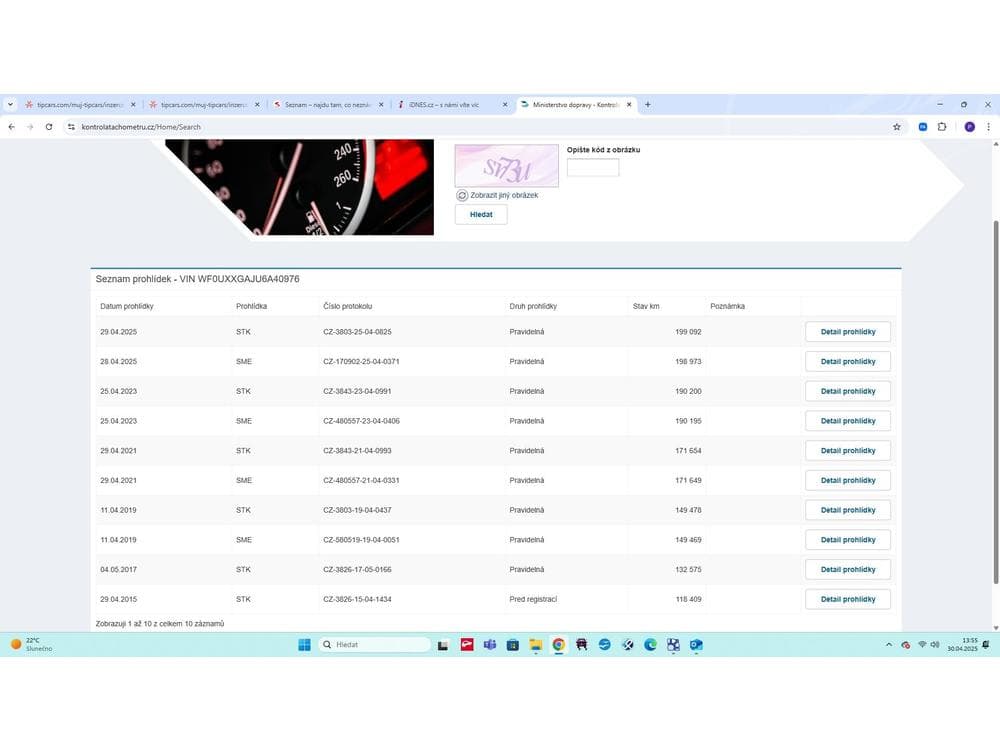Open Microsoft Edge from the taskbar
The image size is (1000, 750).
click(650, 645)
